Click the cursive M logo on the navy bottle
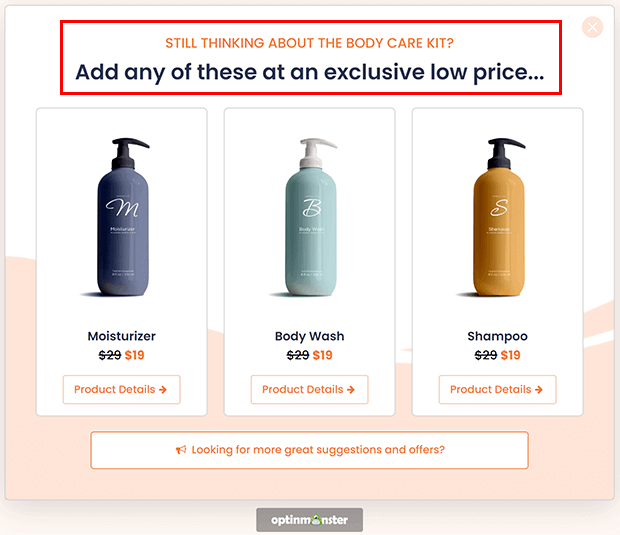620x535 pixels. click(x=123, y=207)
